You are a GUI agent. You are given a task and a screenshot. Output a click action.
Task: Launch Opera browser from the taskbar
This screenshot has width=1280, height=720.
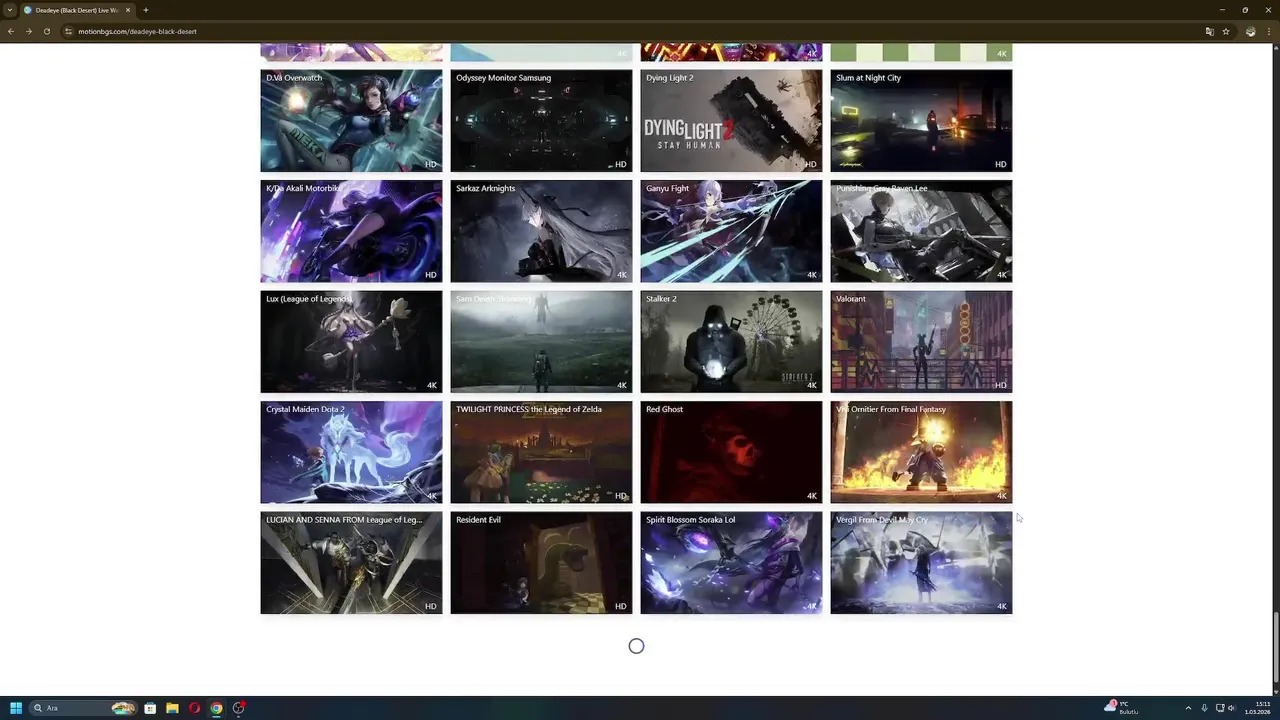(x=194, y=708)
